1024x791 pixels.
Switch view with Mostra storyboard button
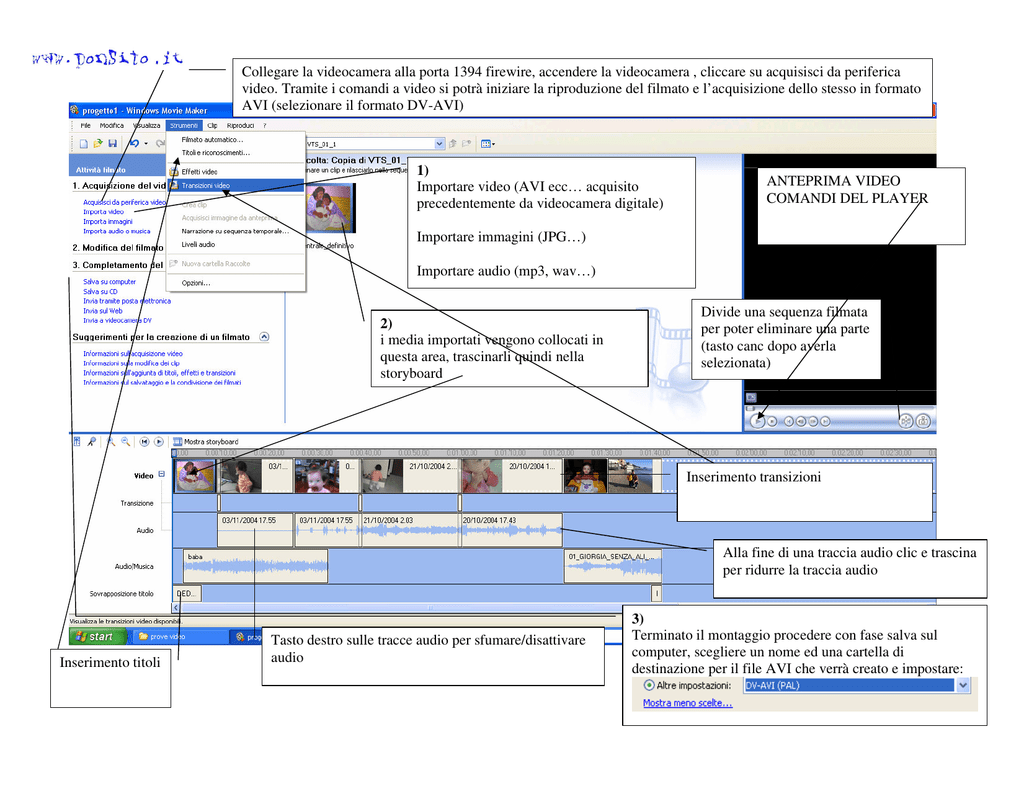206,442
